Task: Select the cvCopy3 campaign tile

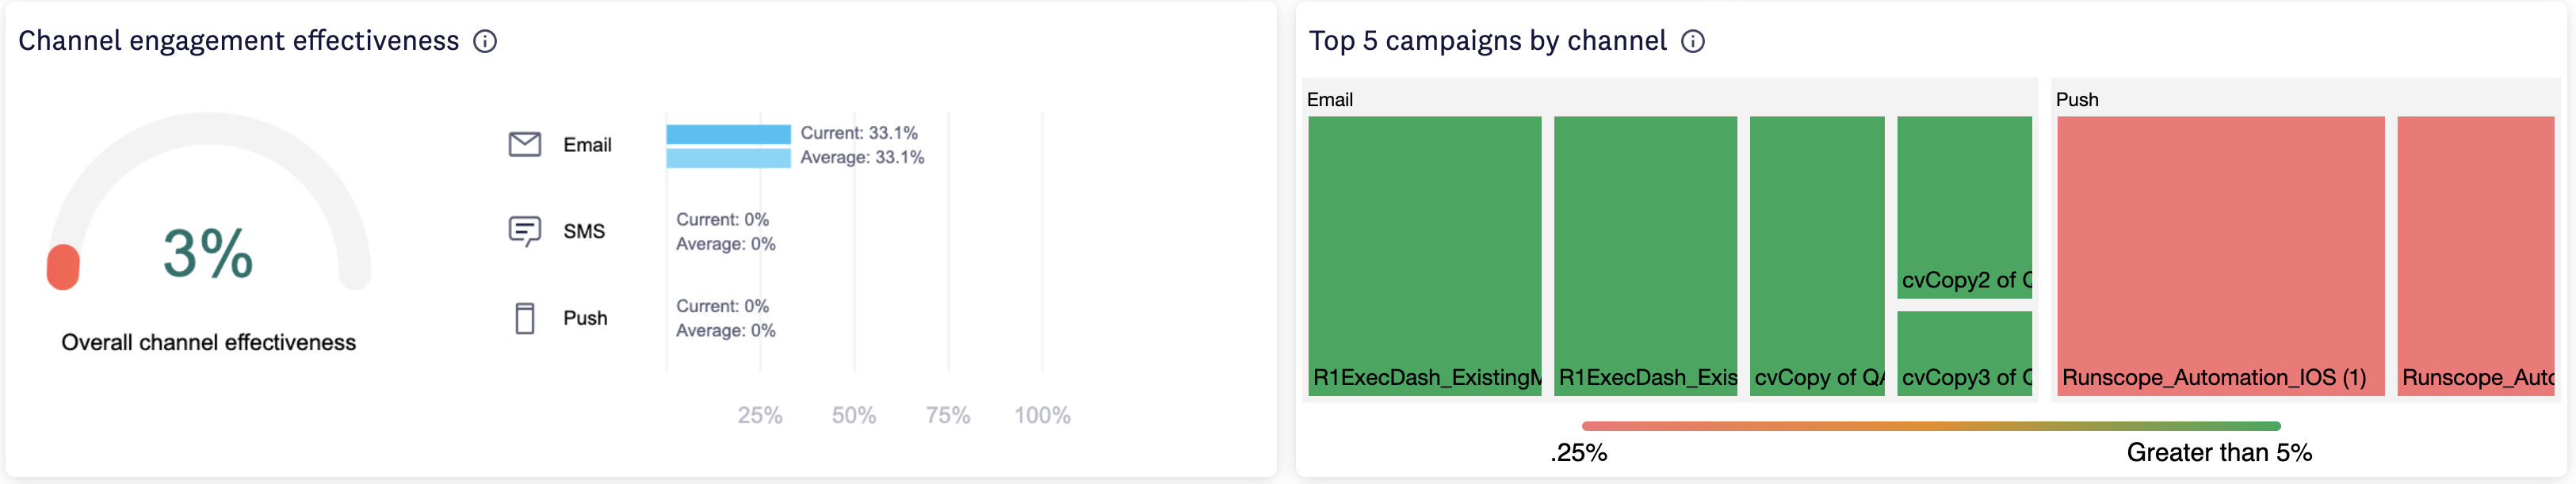Action: (1964, 352)
